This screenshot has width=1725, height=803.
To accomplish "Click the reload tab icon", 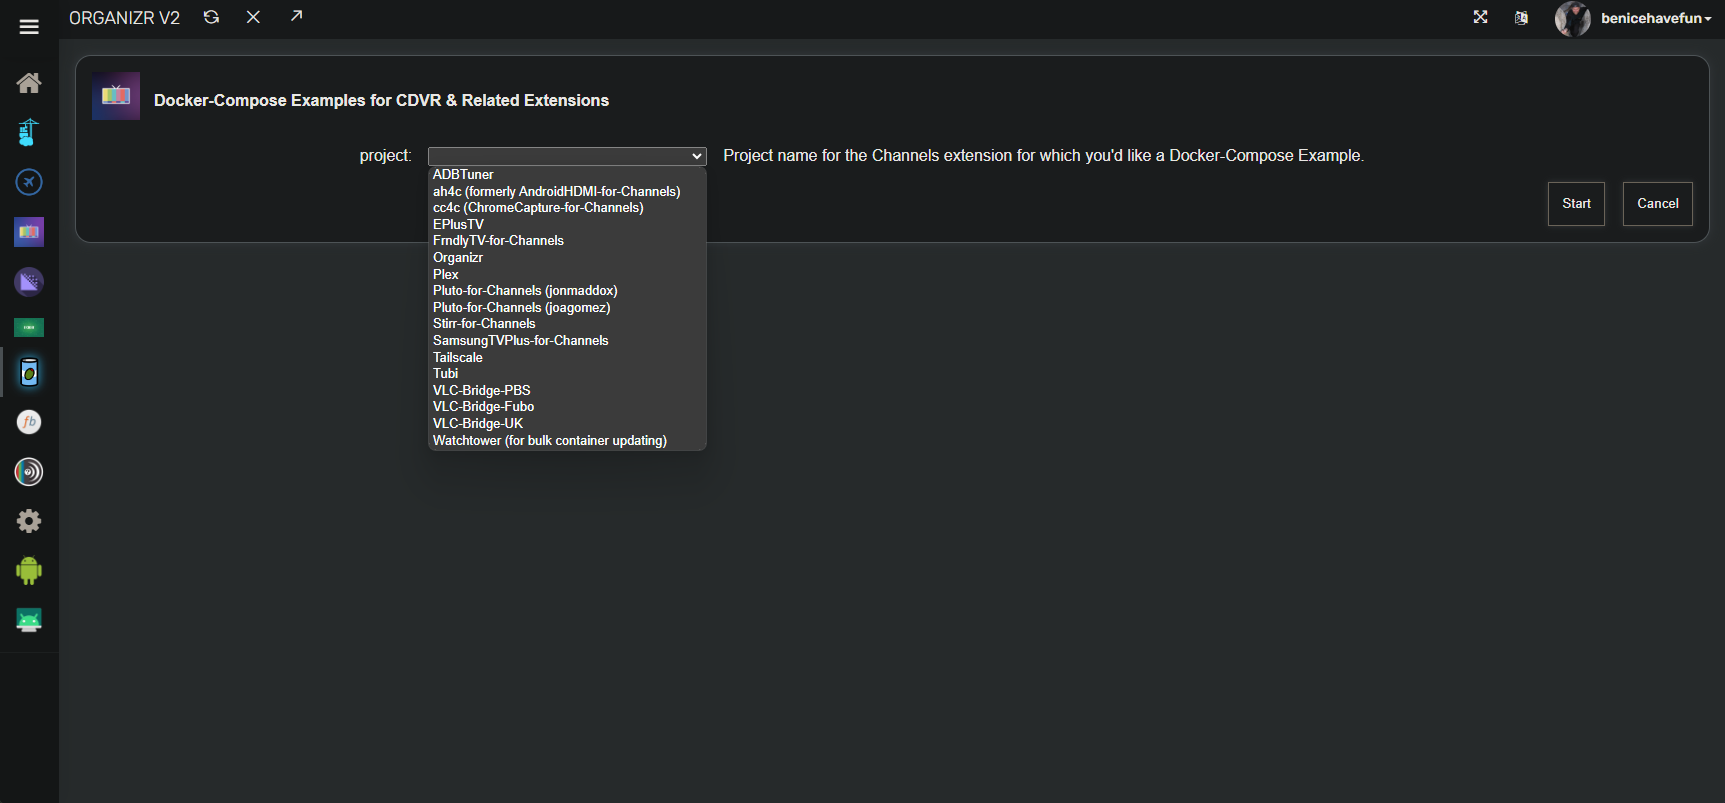I will tap(211, 17).
